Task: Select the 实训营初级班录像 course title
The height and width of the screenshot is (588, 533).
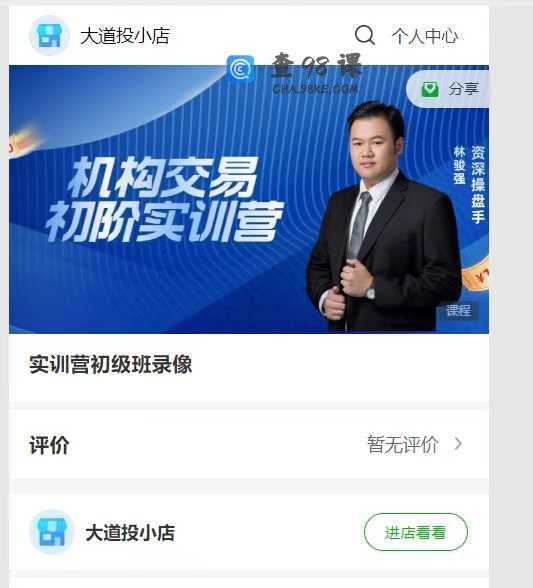Action: click(x=111, y=364)
